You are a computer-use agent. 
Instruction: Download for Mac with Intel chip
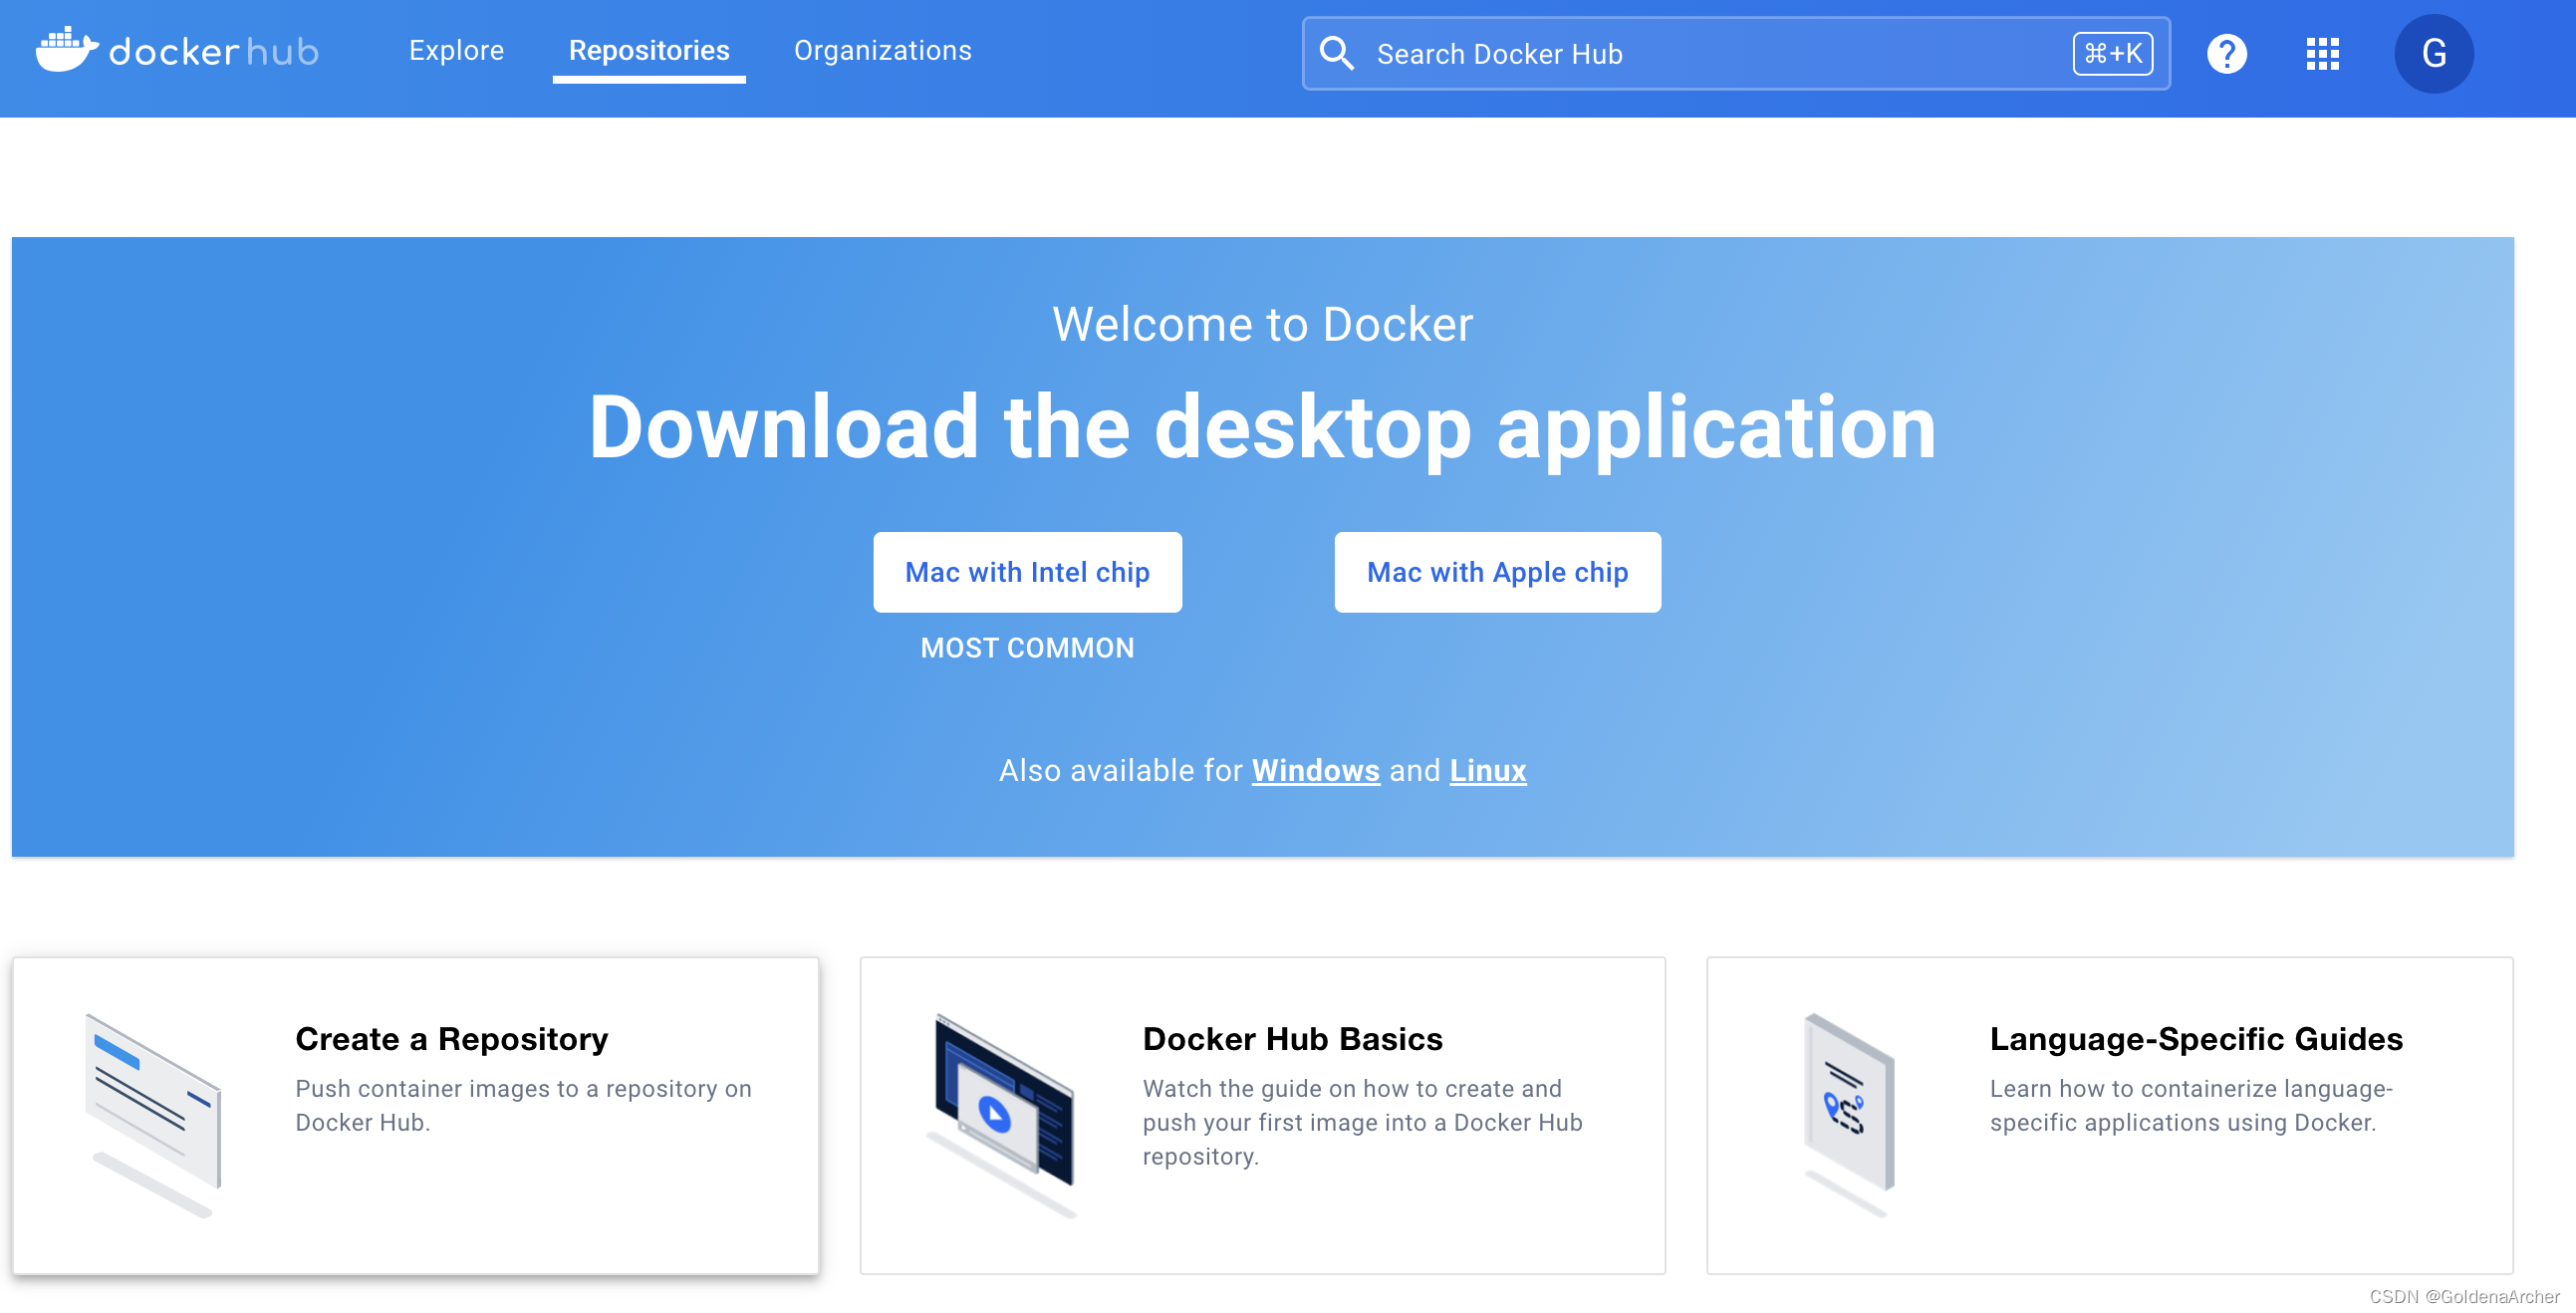[1027, 572]
